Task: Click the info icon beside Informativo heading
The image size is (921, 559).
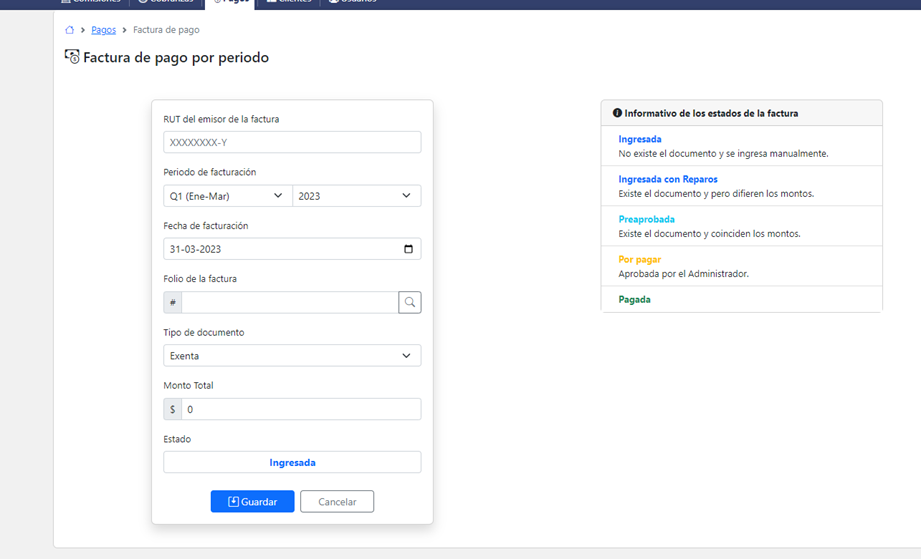Action: point(617,114)
